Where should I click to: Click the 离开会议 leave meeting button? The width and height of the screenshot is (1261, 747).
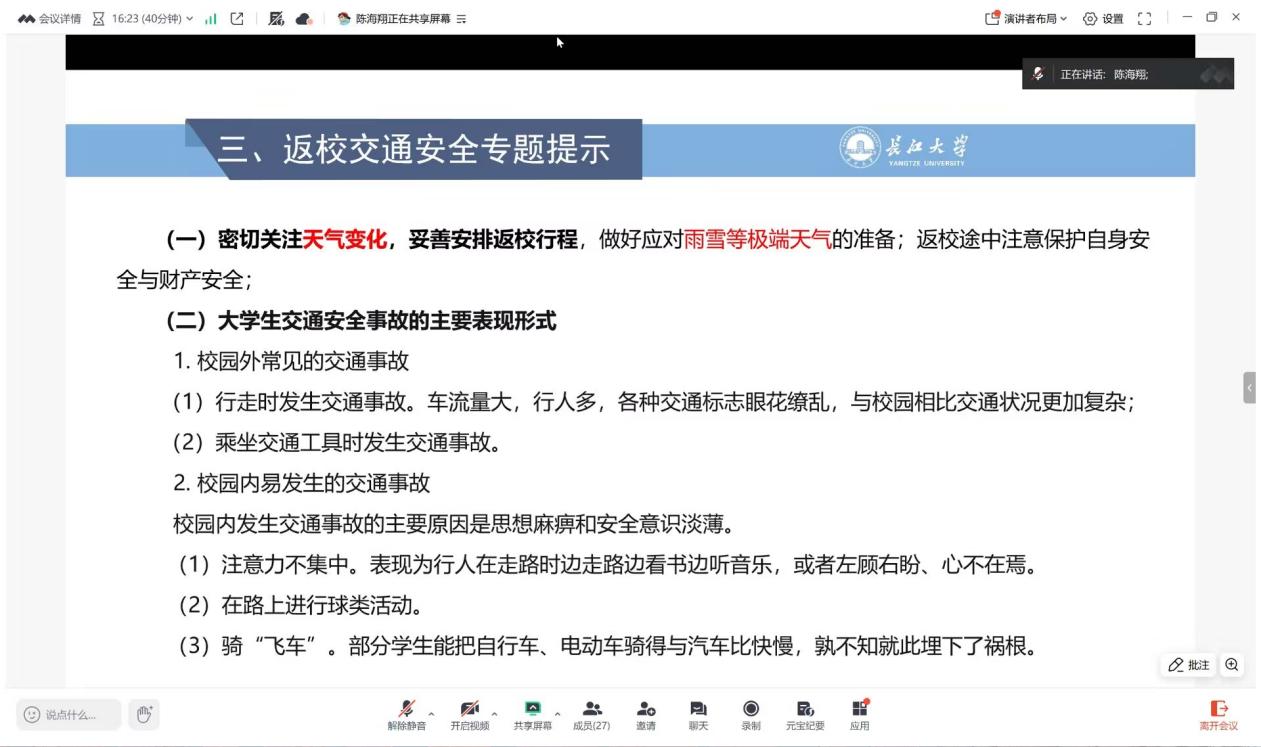click(x=1217, y=714)
